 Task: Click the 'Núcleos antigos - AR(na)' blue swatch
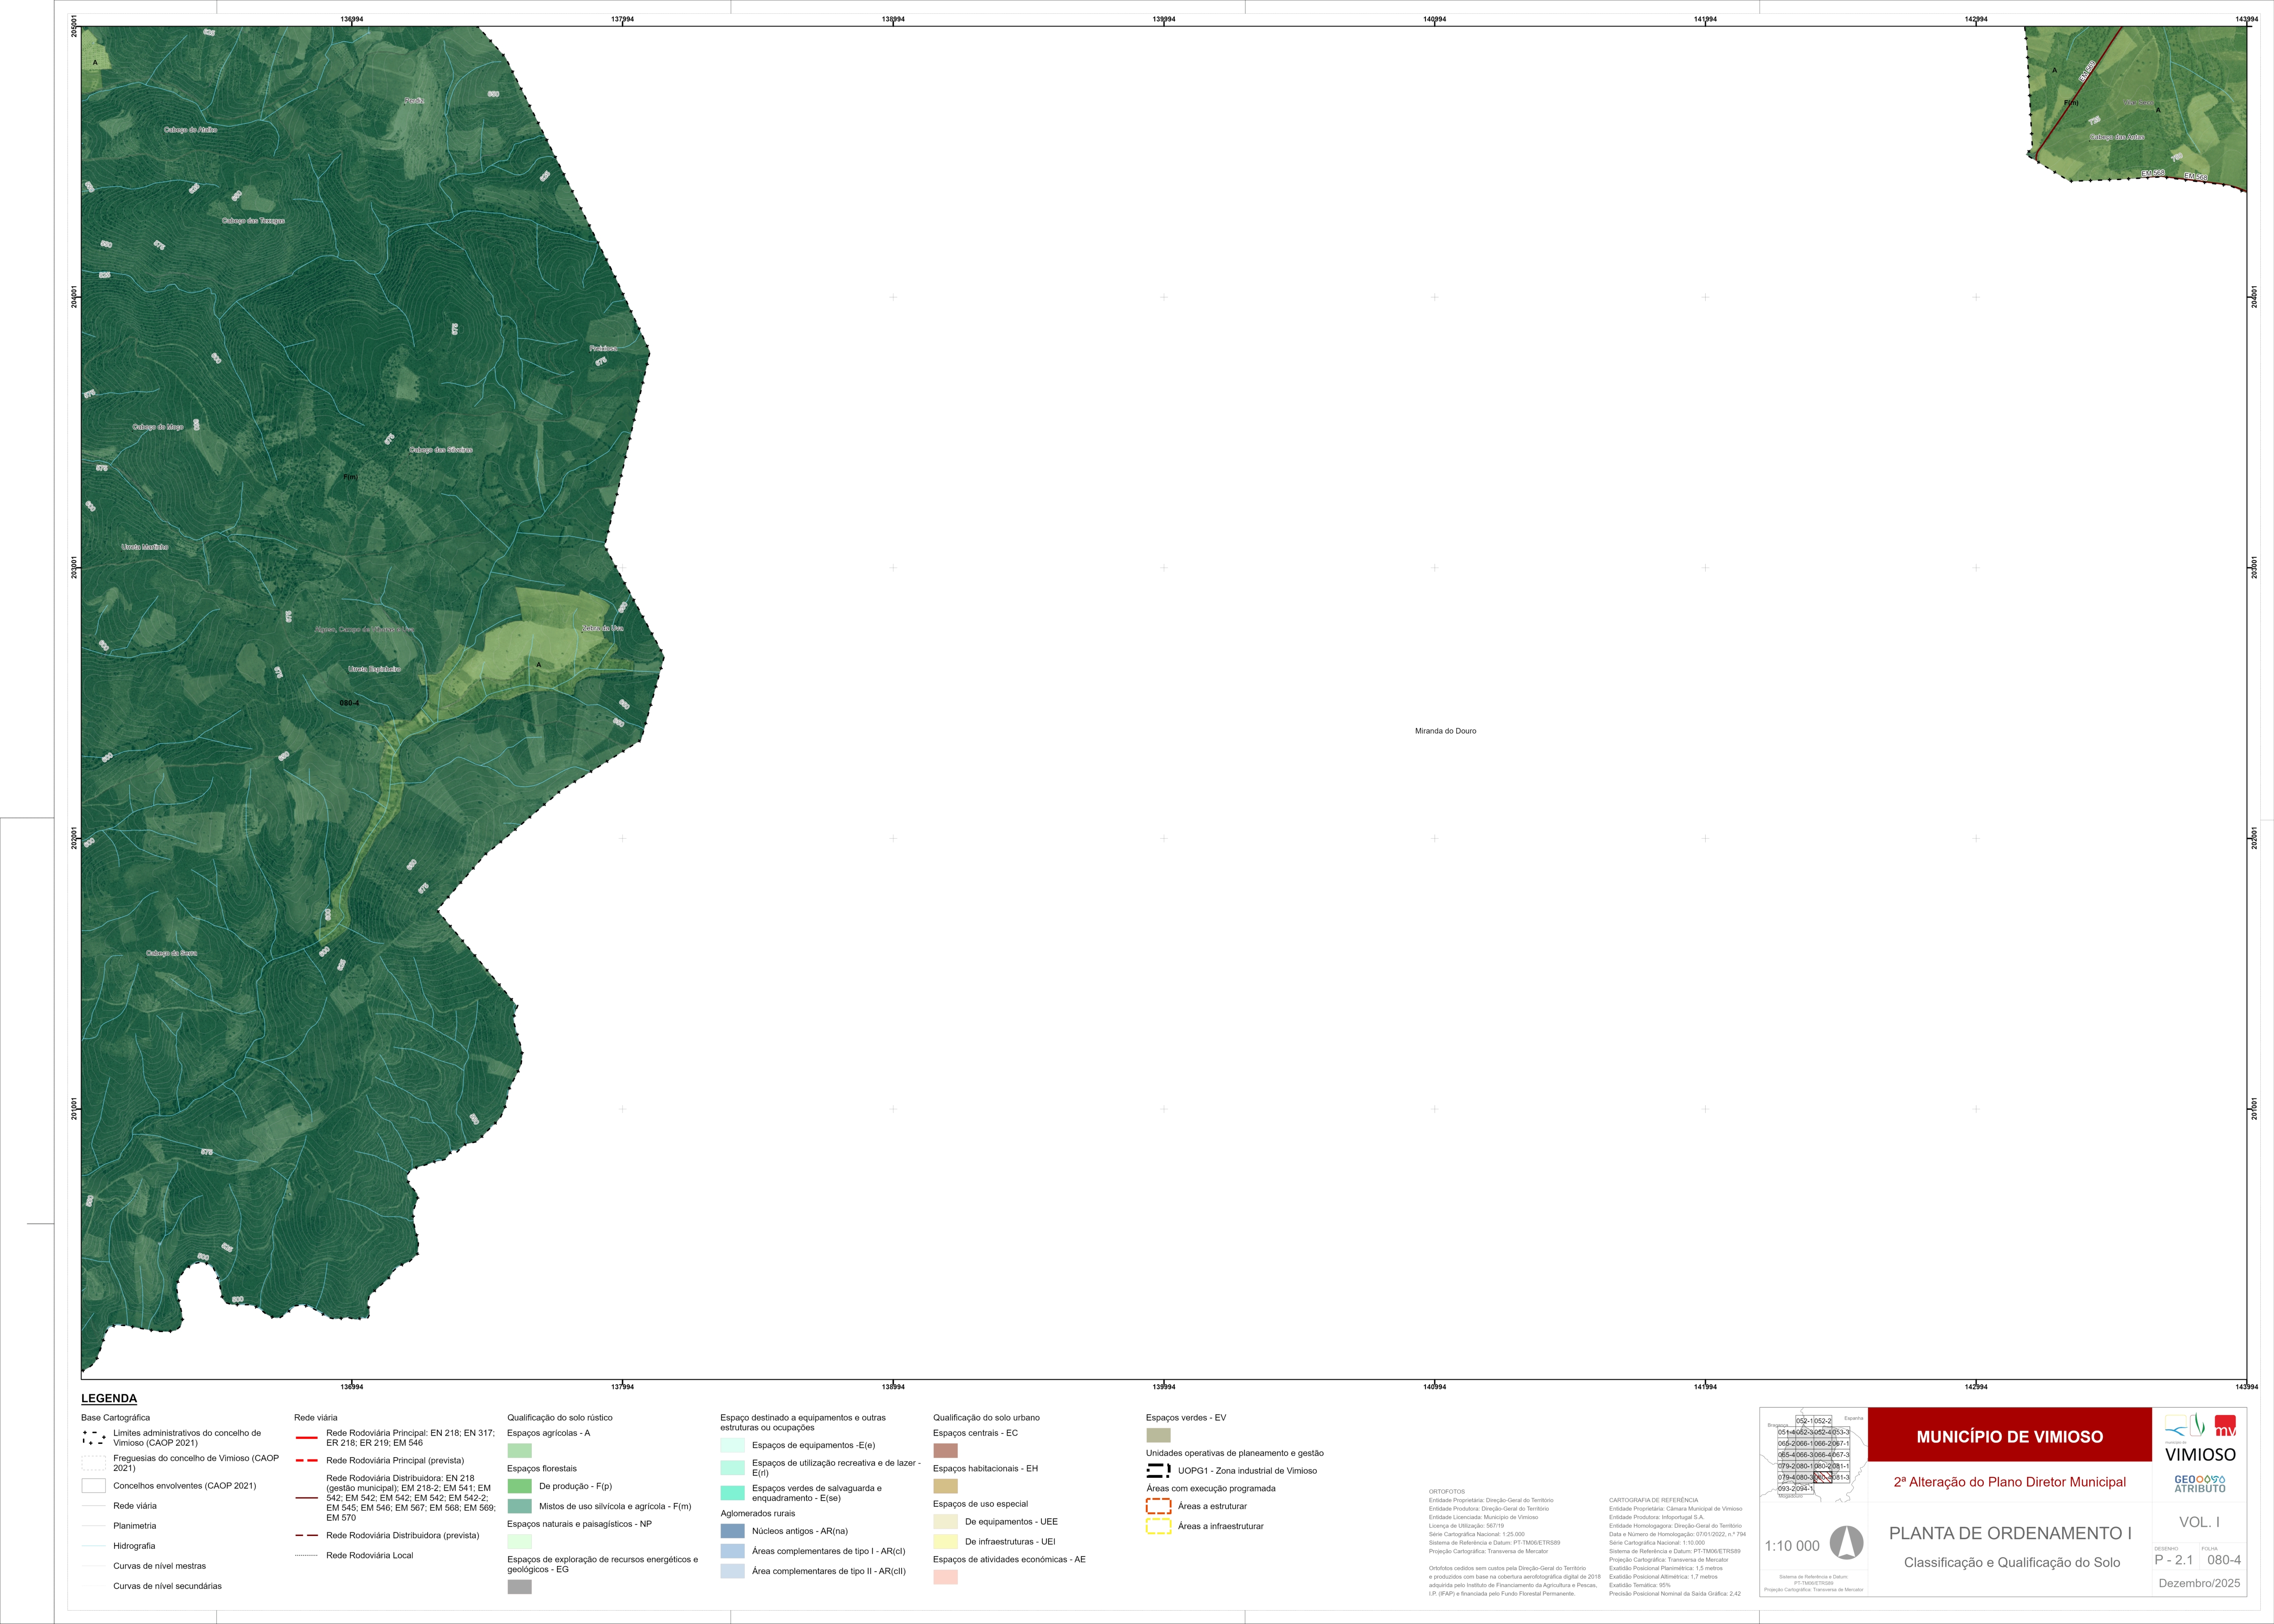tap(732, 1531)
